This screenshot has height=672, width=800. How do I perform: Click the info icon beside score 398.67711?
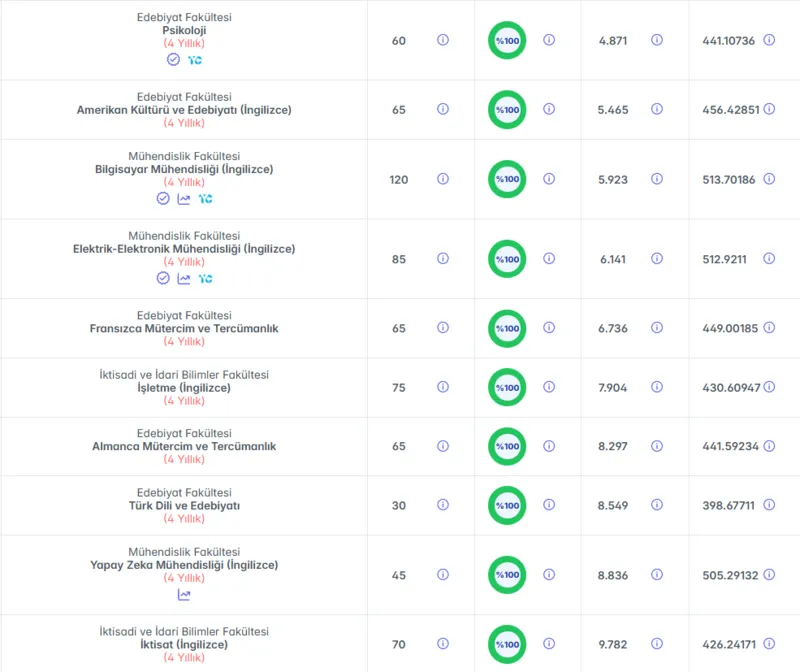tap(769, 505)
